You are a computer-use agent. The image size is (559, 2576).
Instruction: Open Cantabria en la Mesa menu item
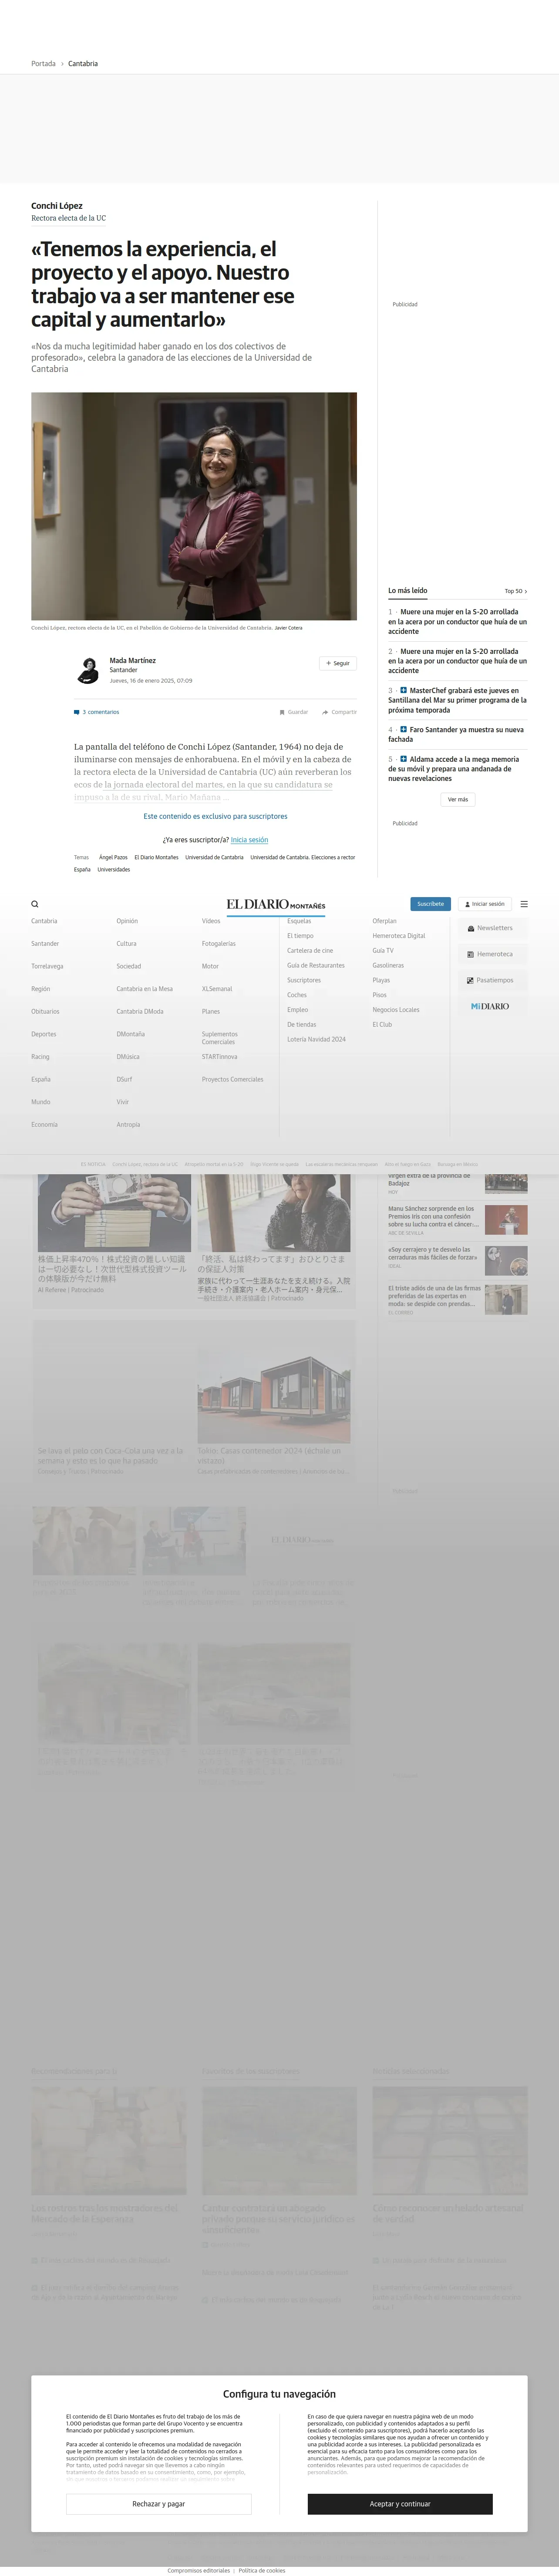tap(144, 989)
